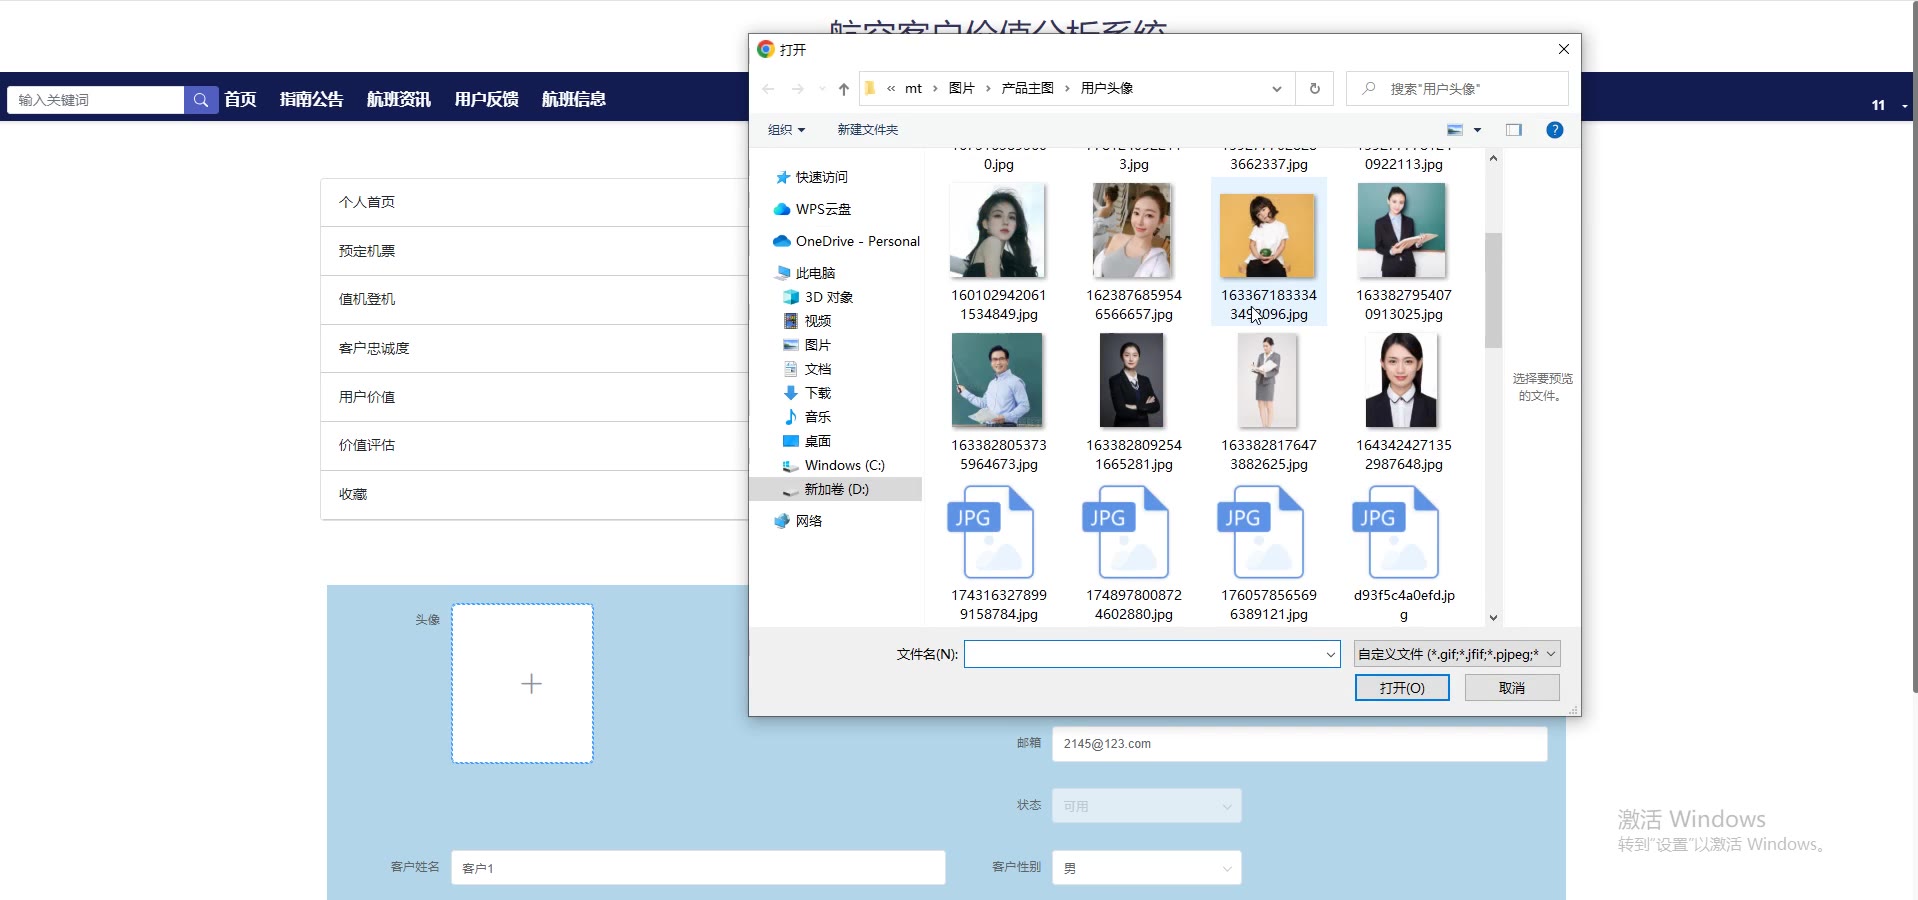
Task: Open the 音乐 folder in the sidebar
Action: coord(808,417)
